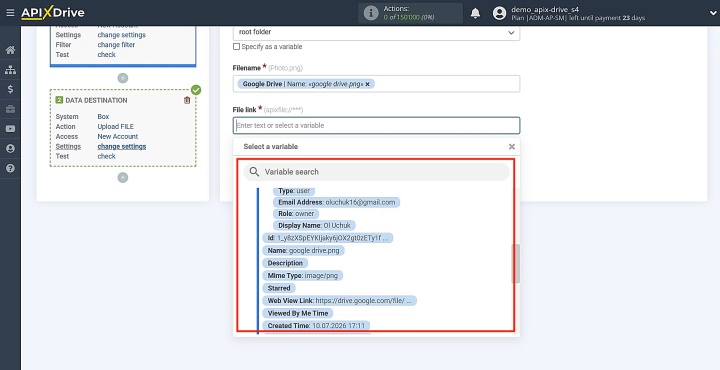The height and width of the screenshot is (370, 720).
Task: Click the Upload FILE action value
Action: tap(116, 127)
